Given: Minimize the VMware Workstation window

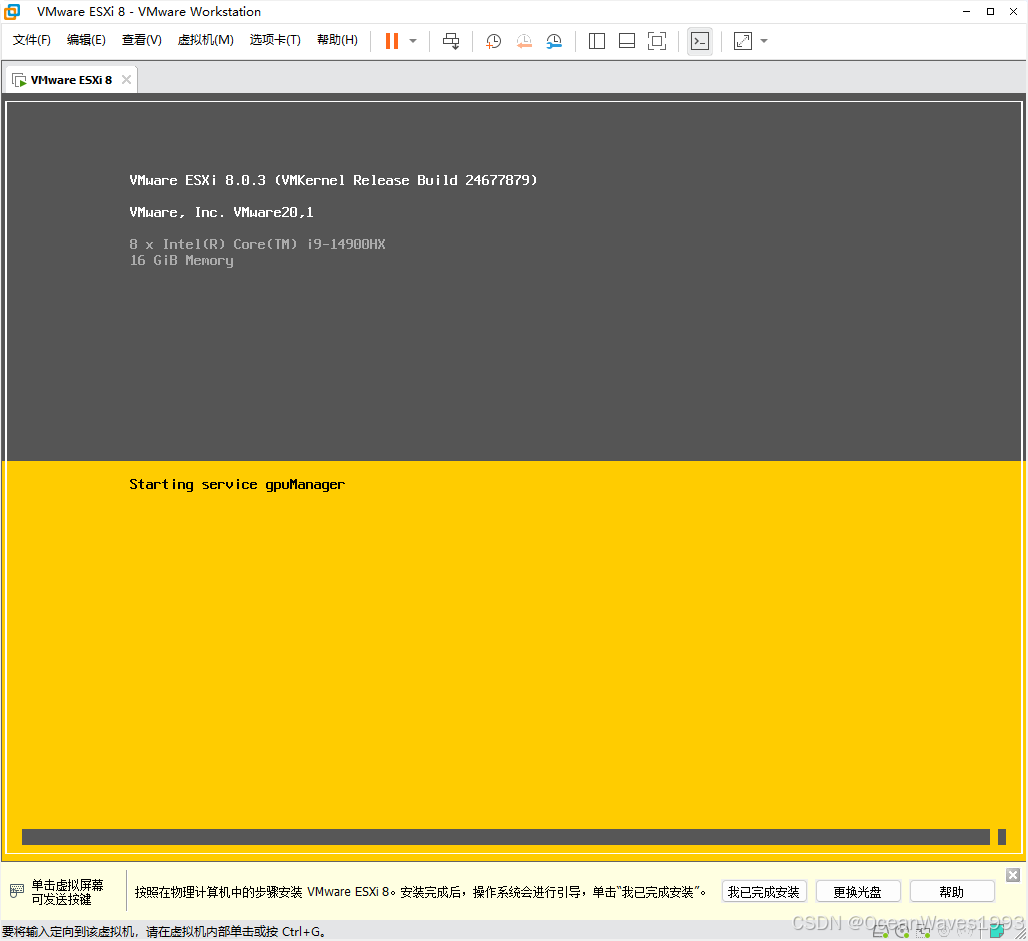Looking at the screenshot, I should pyautogui.click(x=966, y=11).
